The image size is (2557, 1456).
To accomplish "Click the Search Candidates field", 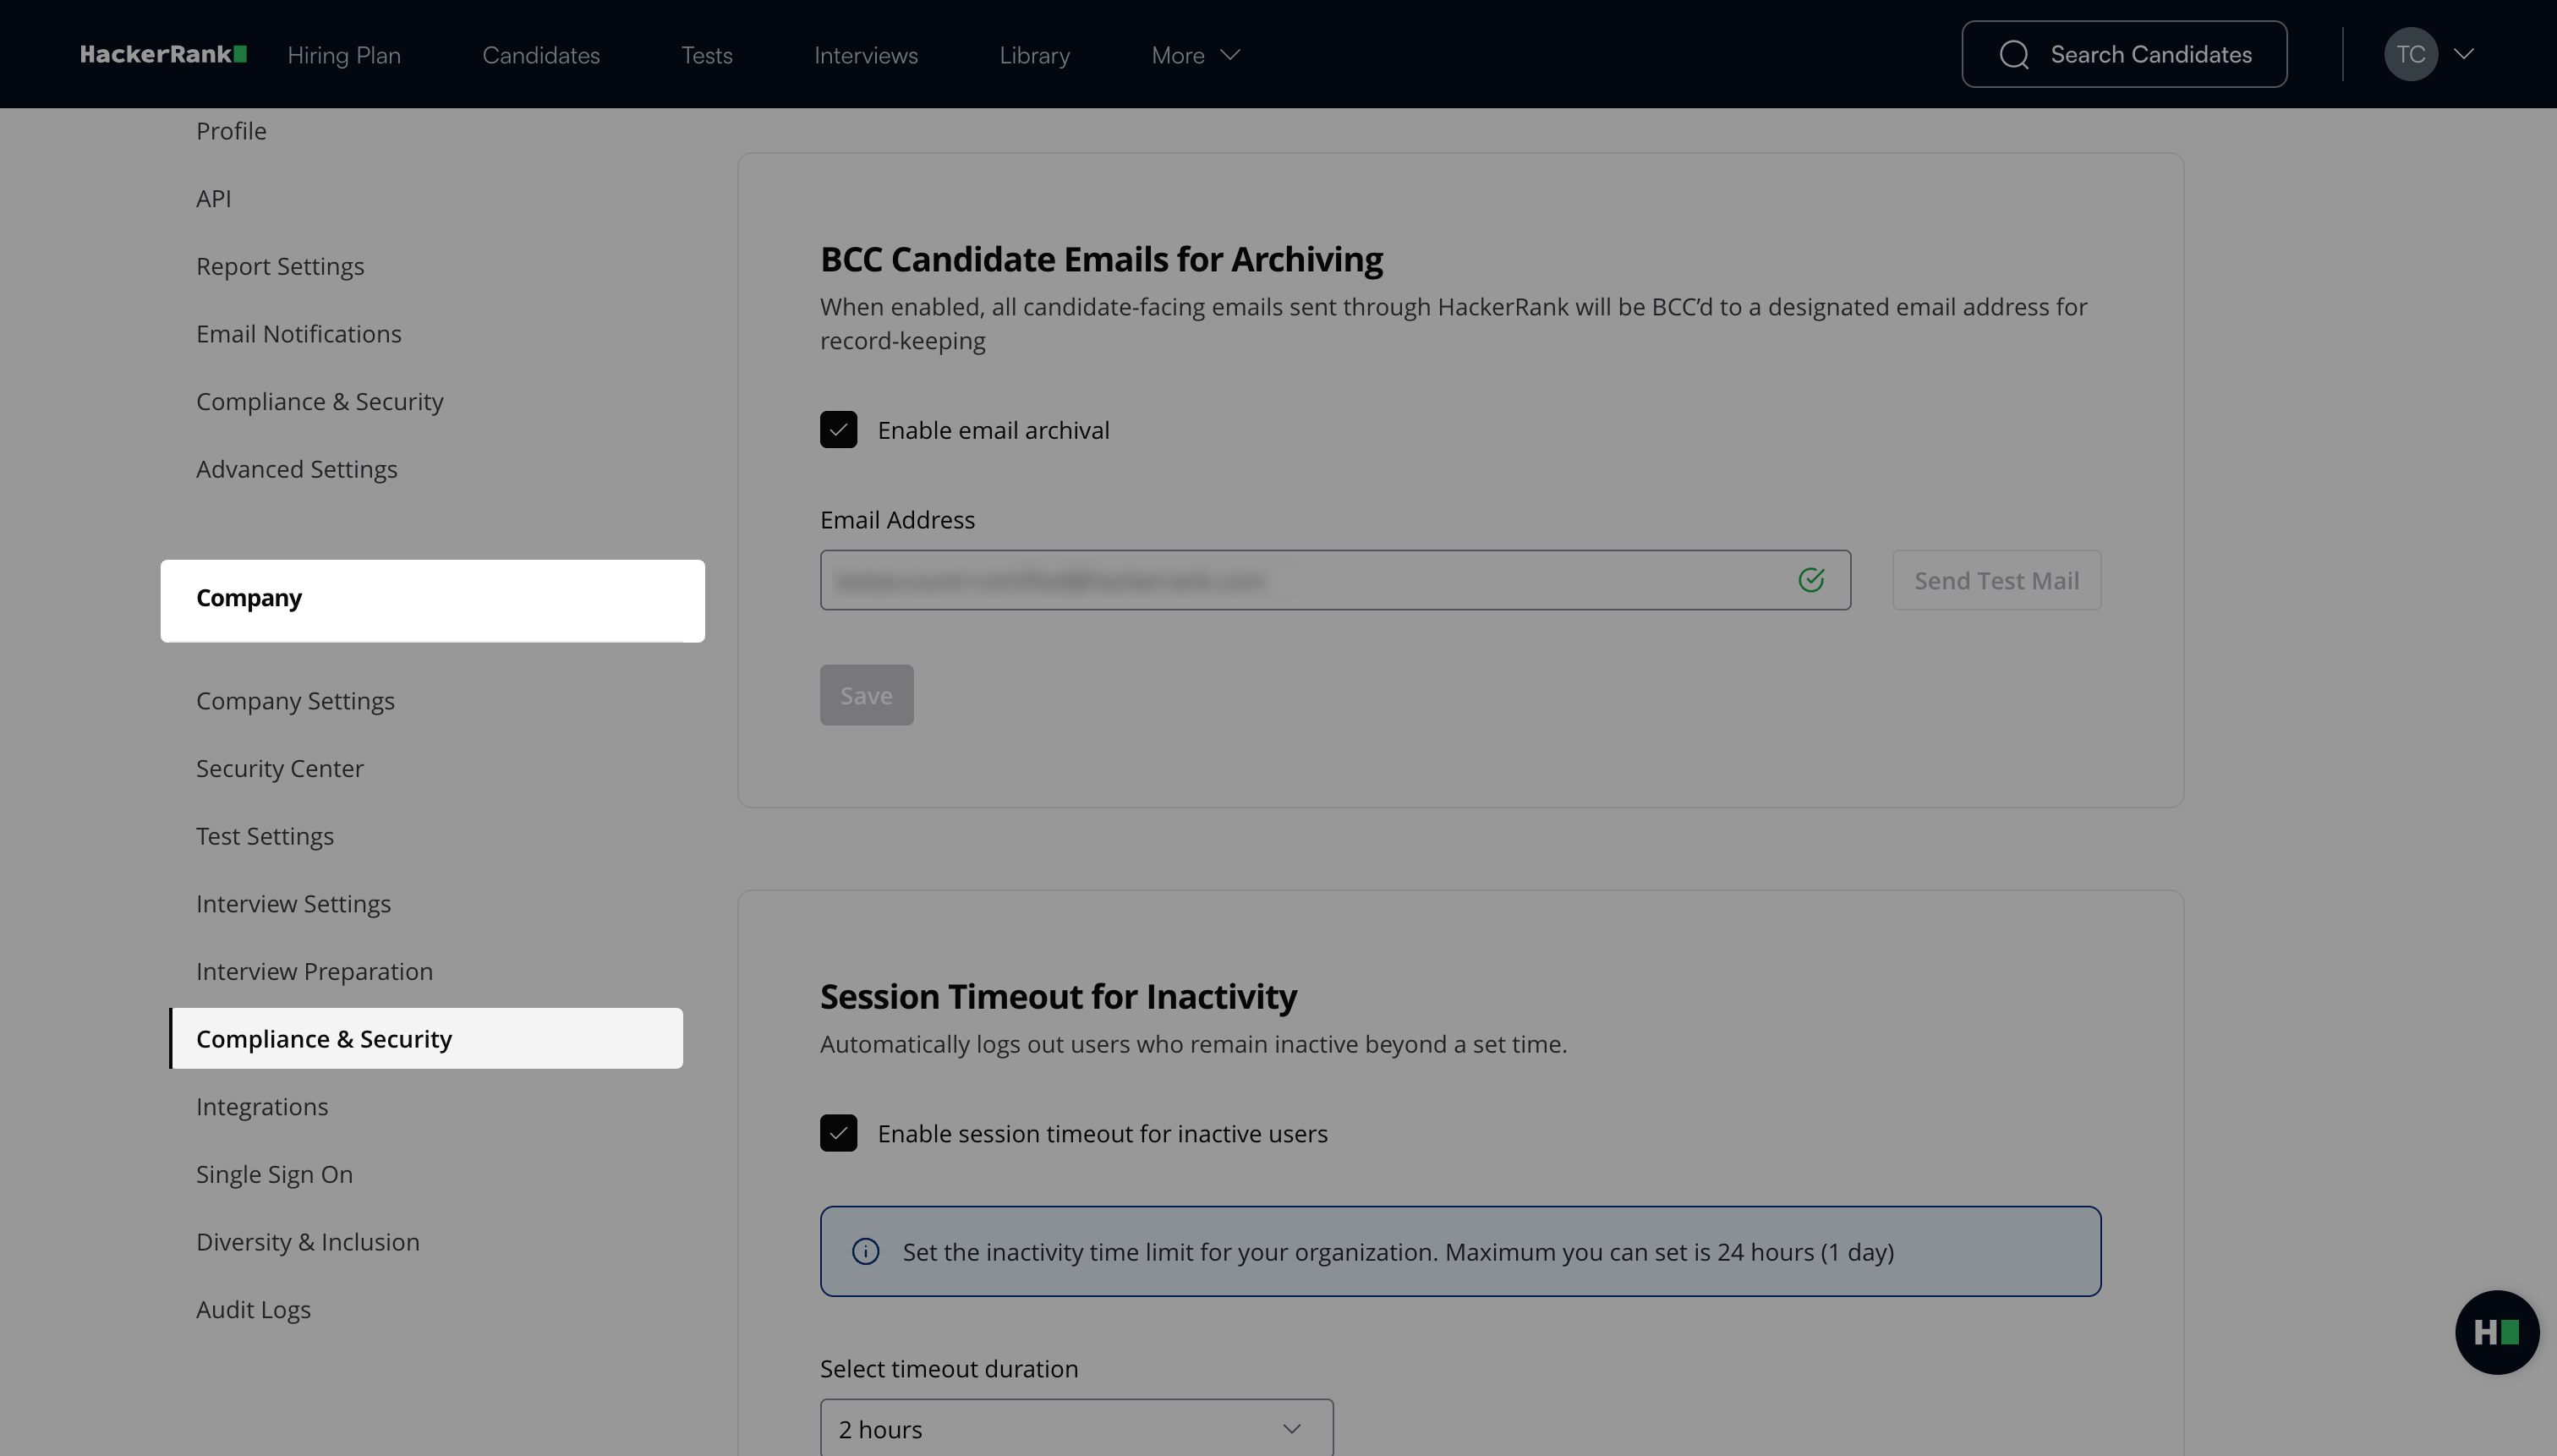I will (2124, 54).
